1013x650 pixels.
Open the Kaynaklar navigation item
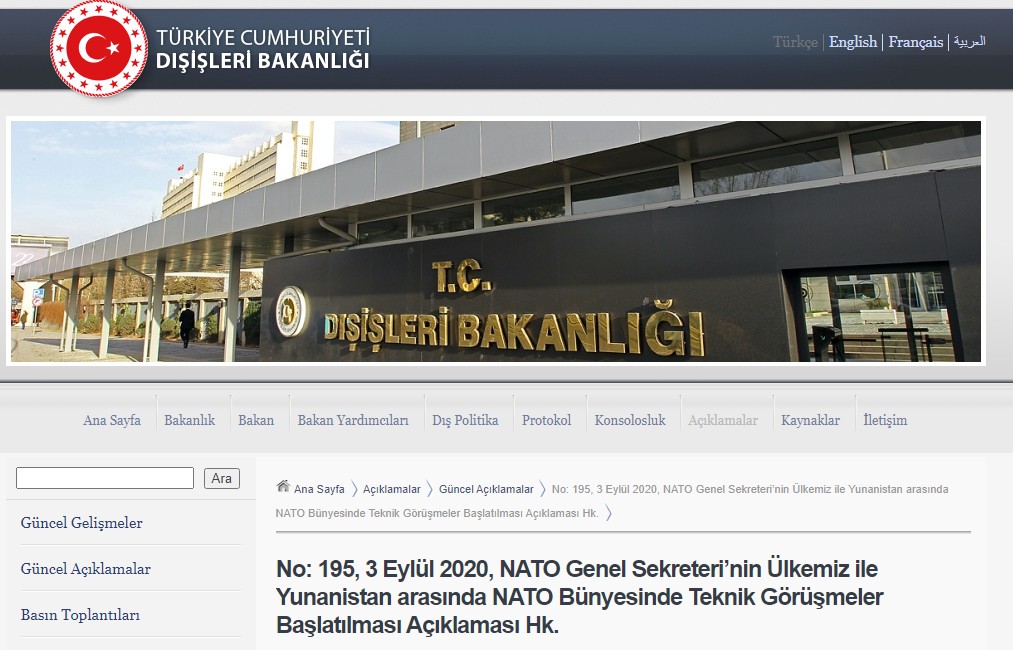point(810,420)
